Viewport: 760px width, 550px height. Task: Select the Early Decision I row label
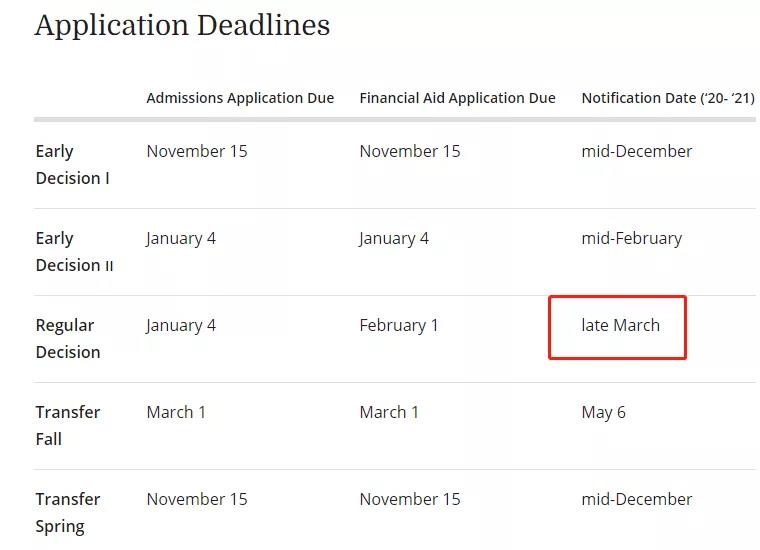pos(73,165)
